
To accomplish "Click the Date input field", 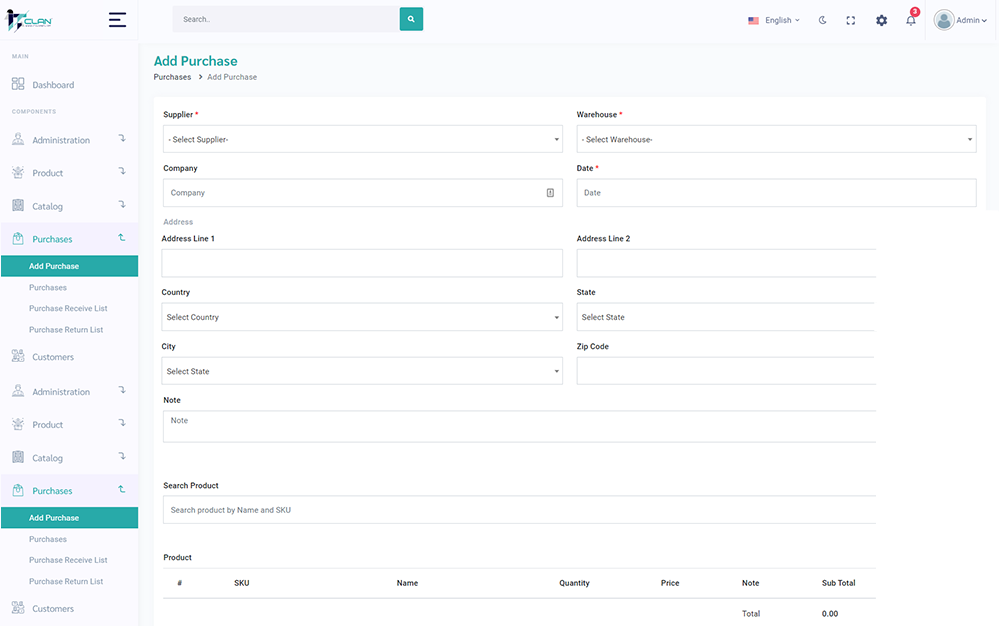I will click(x=776, y=193).
